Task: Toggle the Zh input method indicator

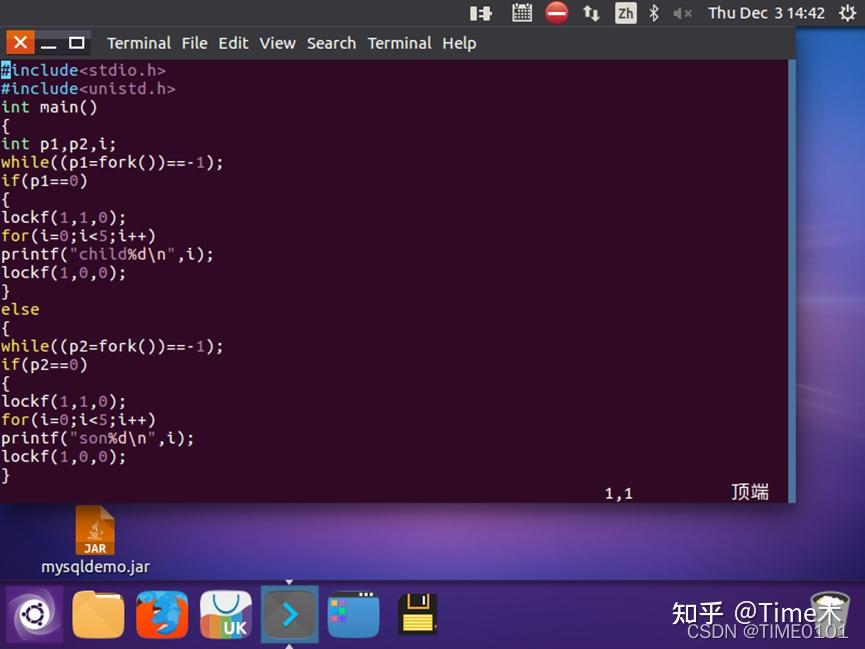Action: click(x=628, y=13)
